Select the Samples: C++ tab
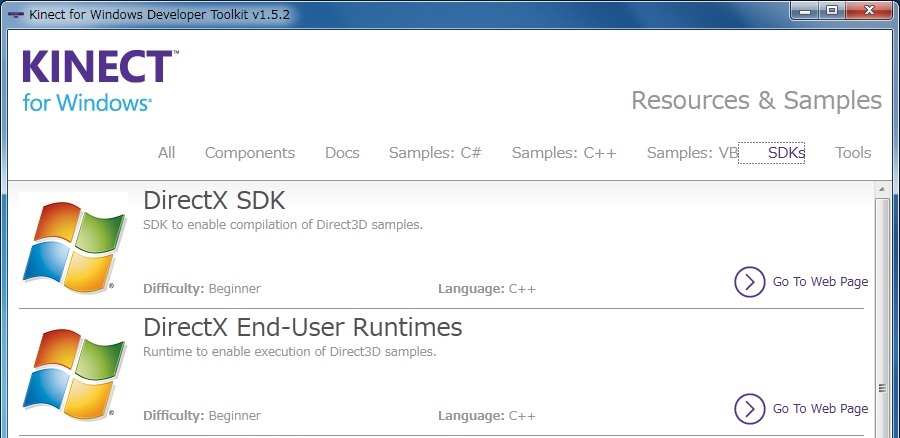900x438 pixels. (x=564, y=153)
